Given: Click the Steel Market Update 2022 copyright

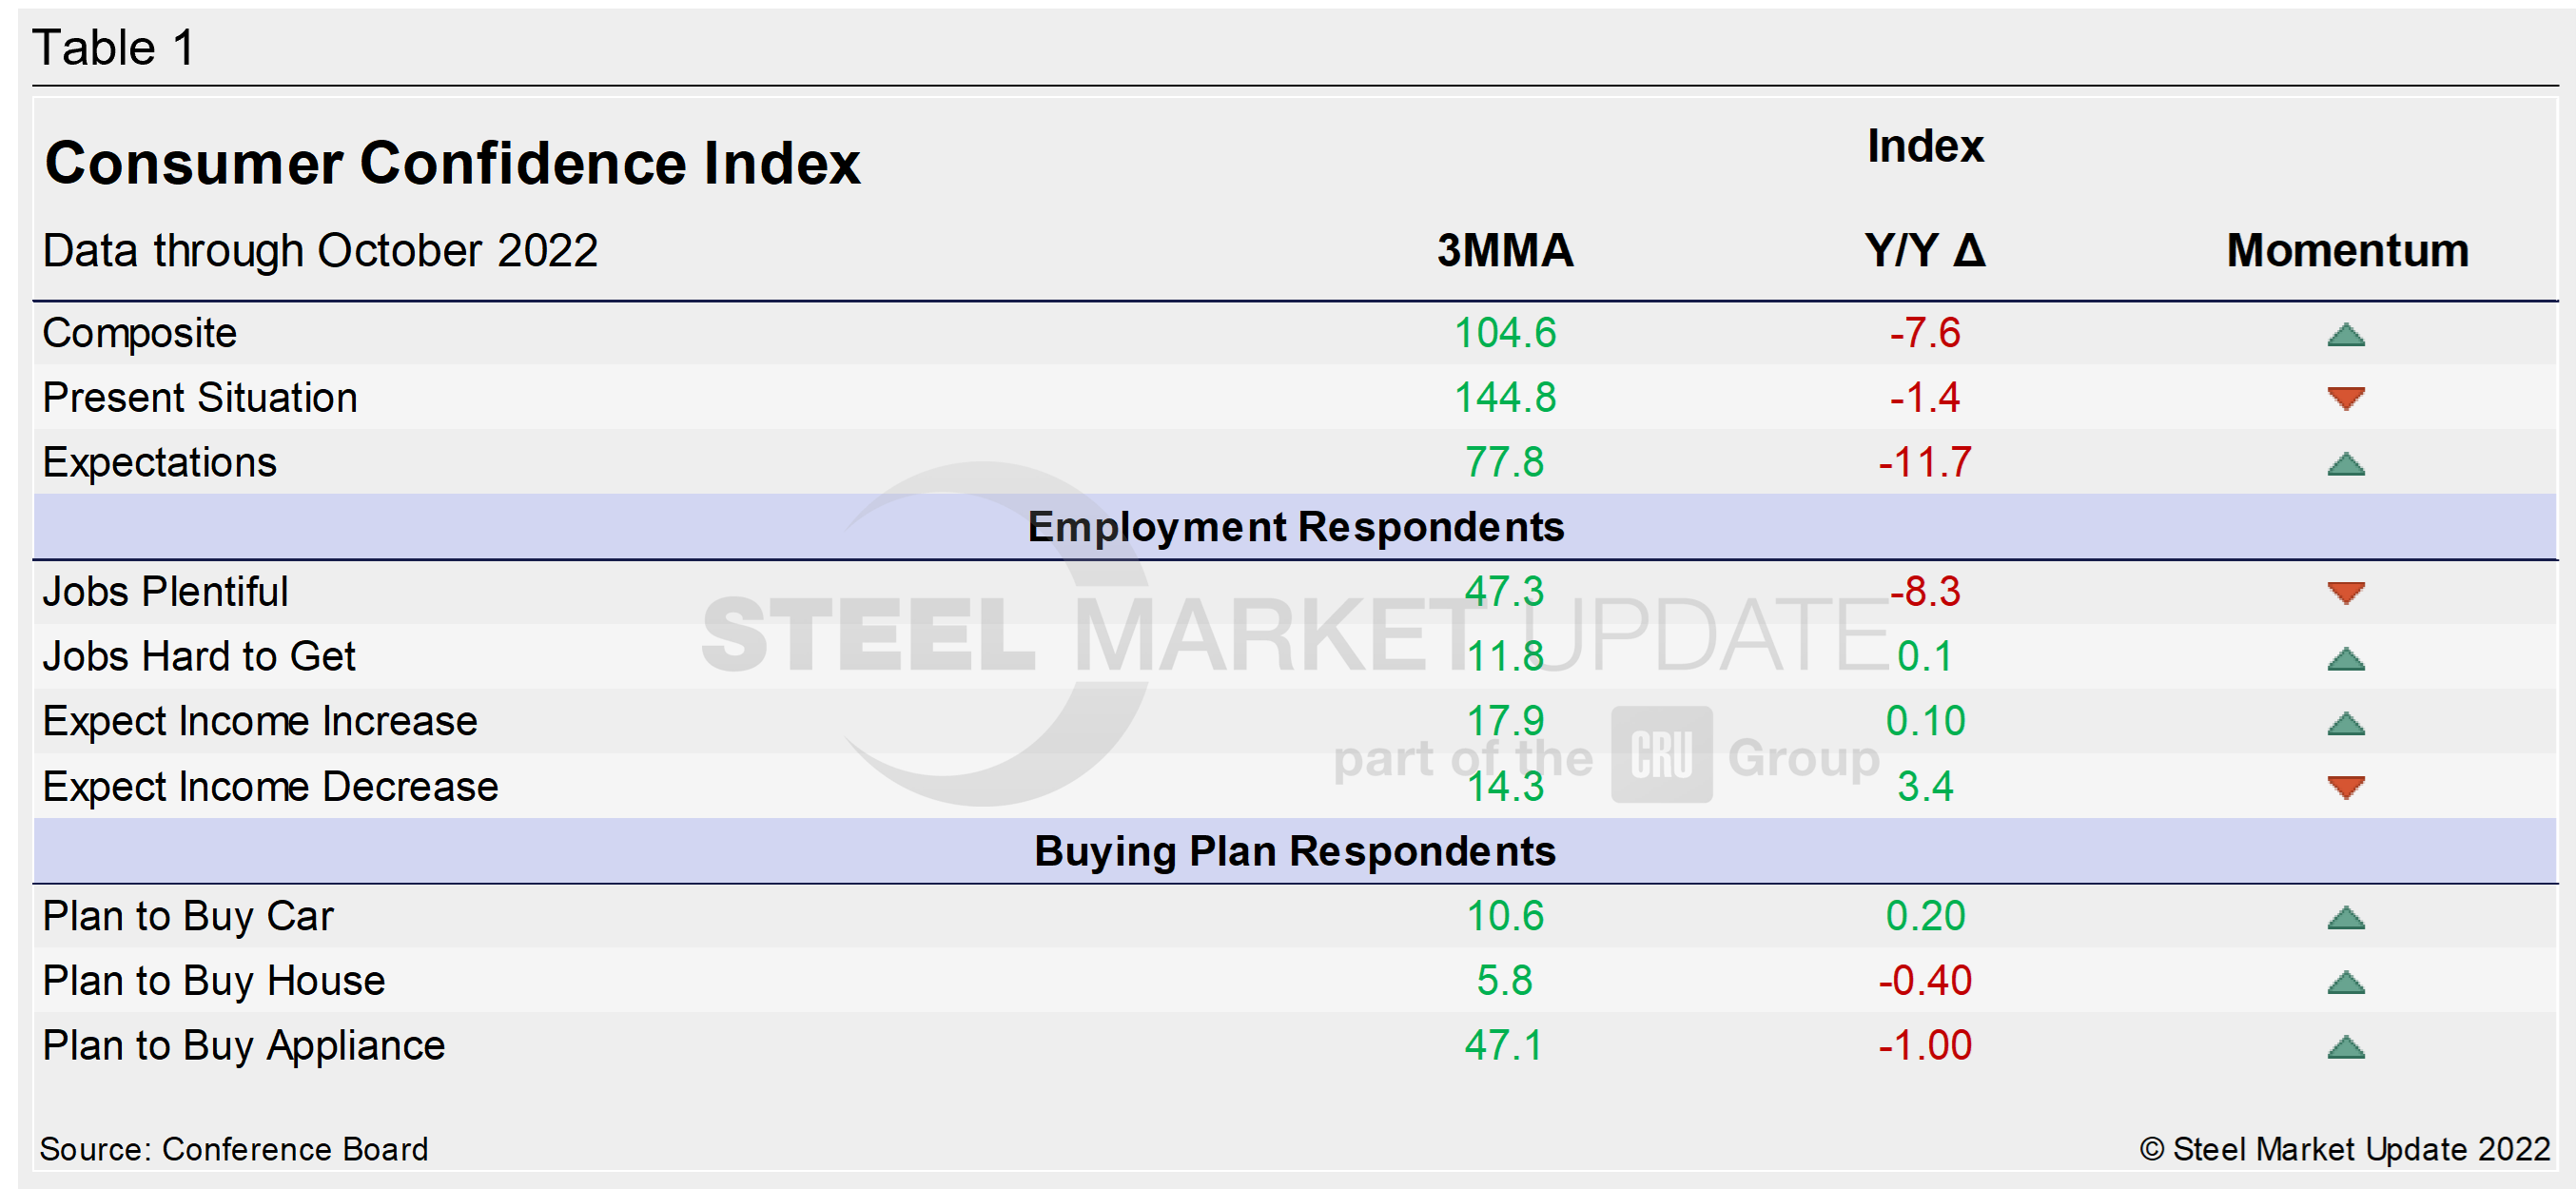Looking at the screenshot, I should (x=2345, y=1149).
